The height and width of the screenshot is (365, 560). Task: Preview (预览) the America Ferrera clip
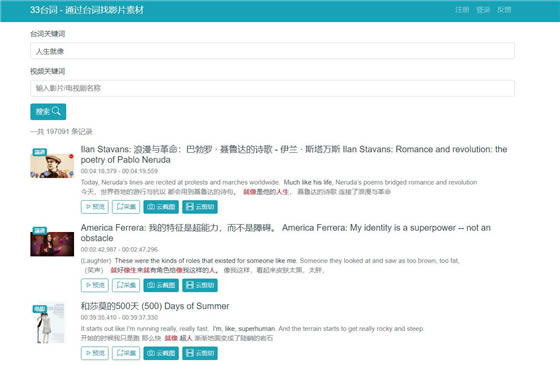pos(95,285)
